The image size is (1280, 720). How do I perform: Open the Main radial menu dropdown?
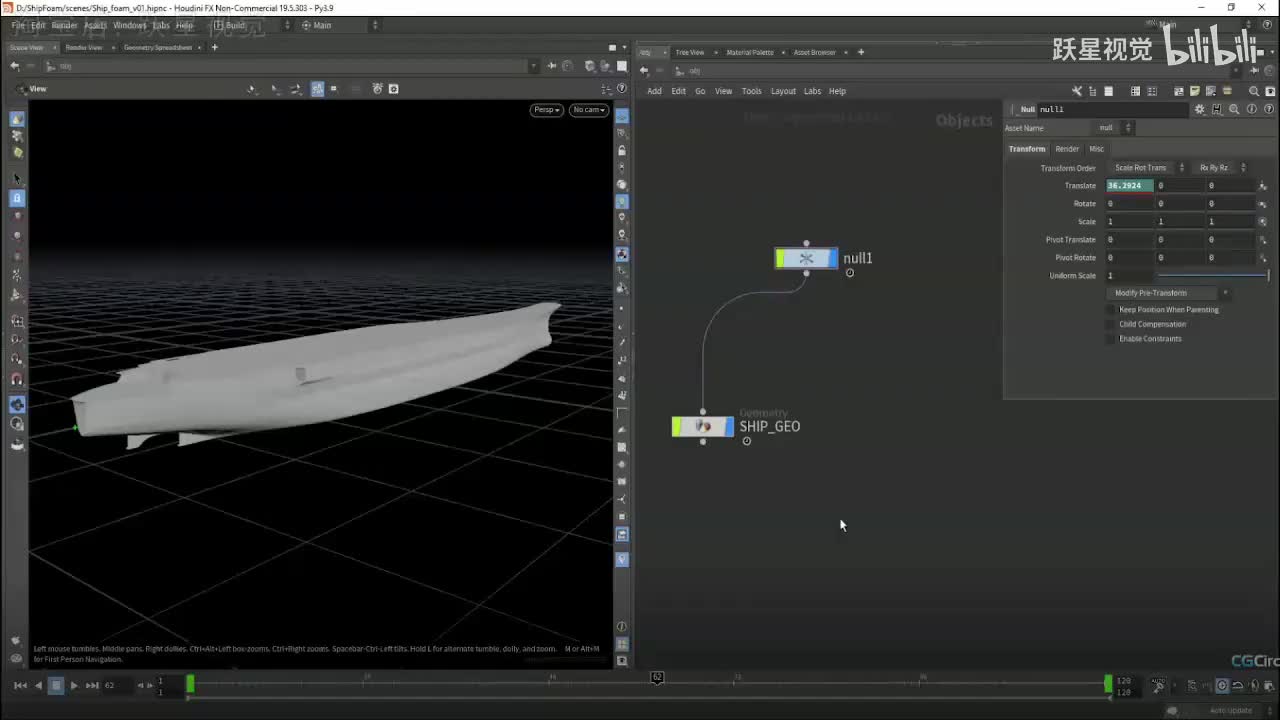[x=339, y=25]
